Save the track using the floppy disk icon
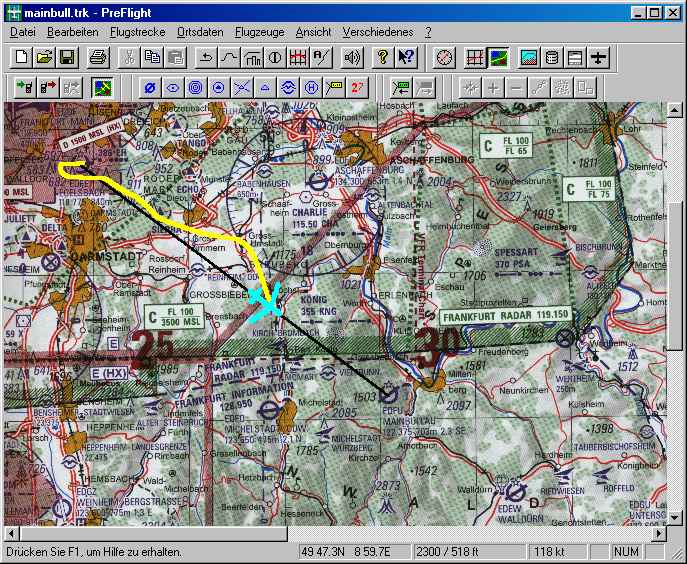Viewport: 687px width, 564px height. tap(67, 57)
